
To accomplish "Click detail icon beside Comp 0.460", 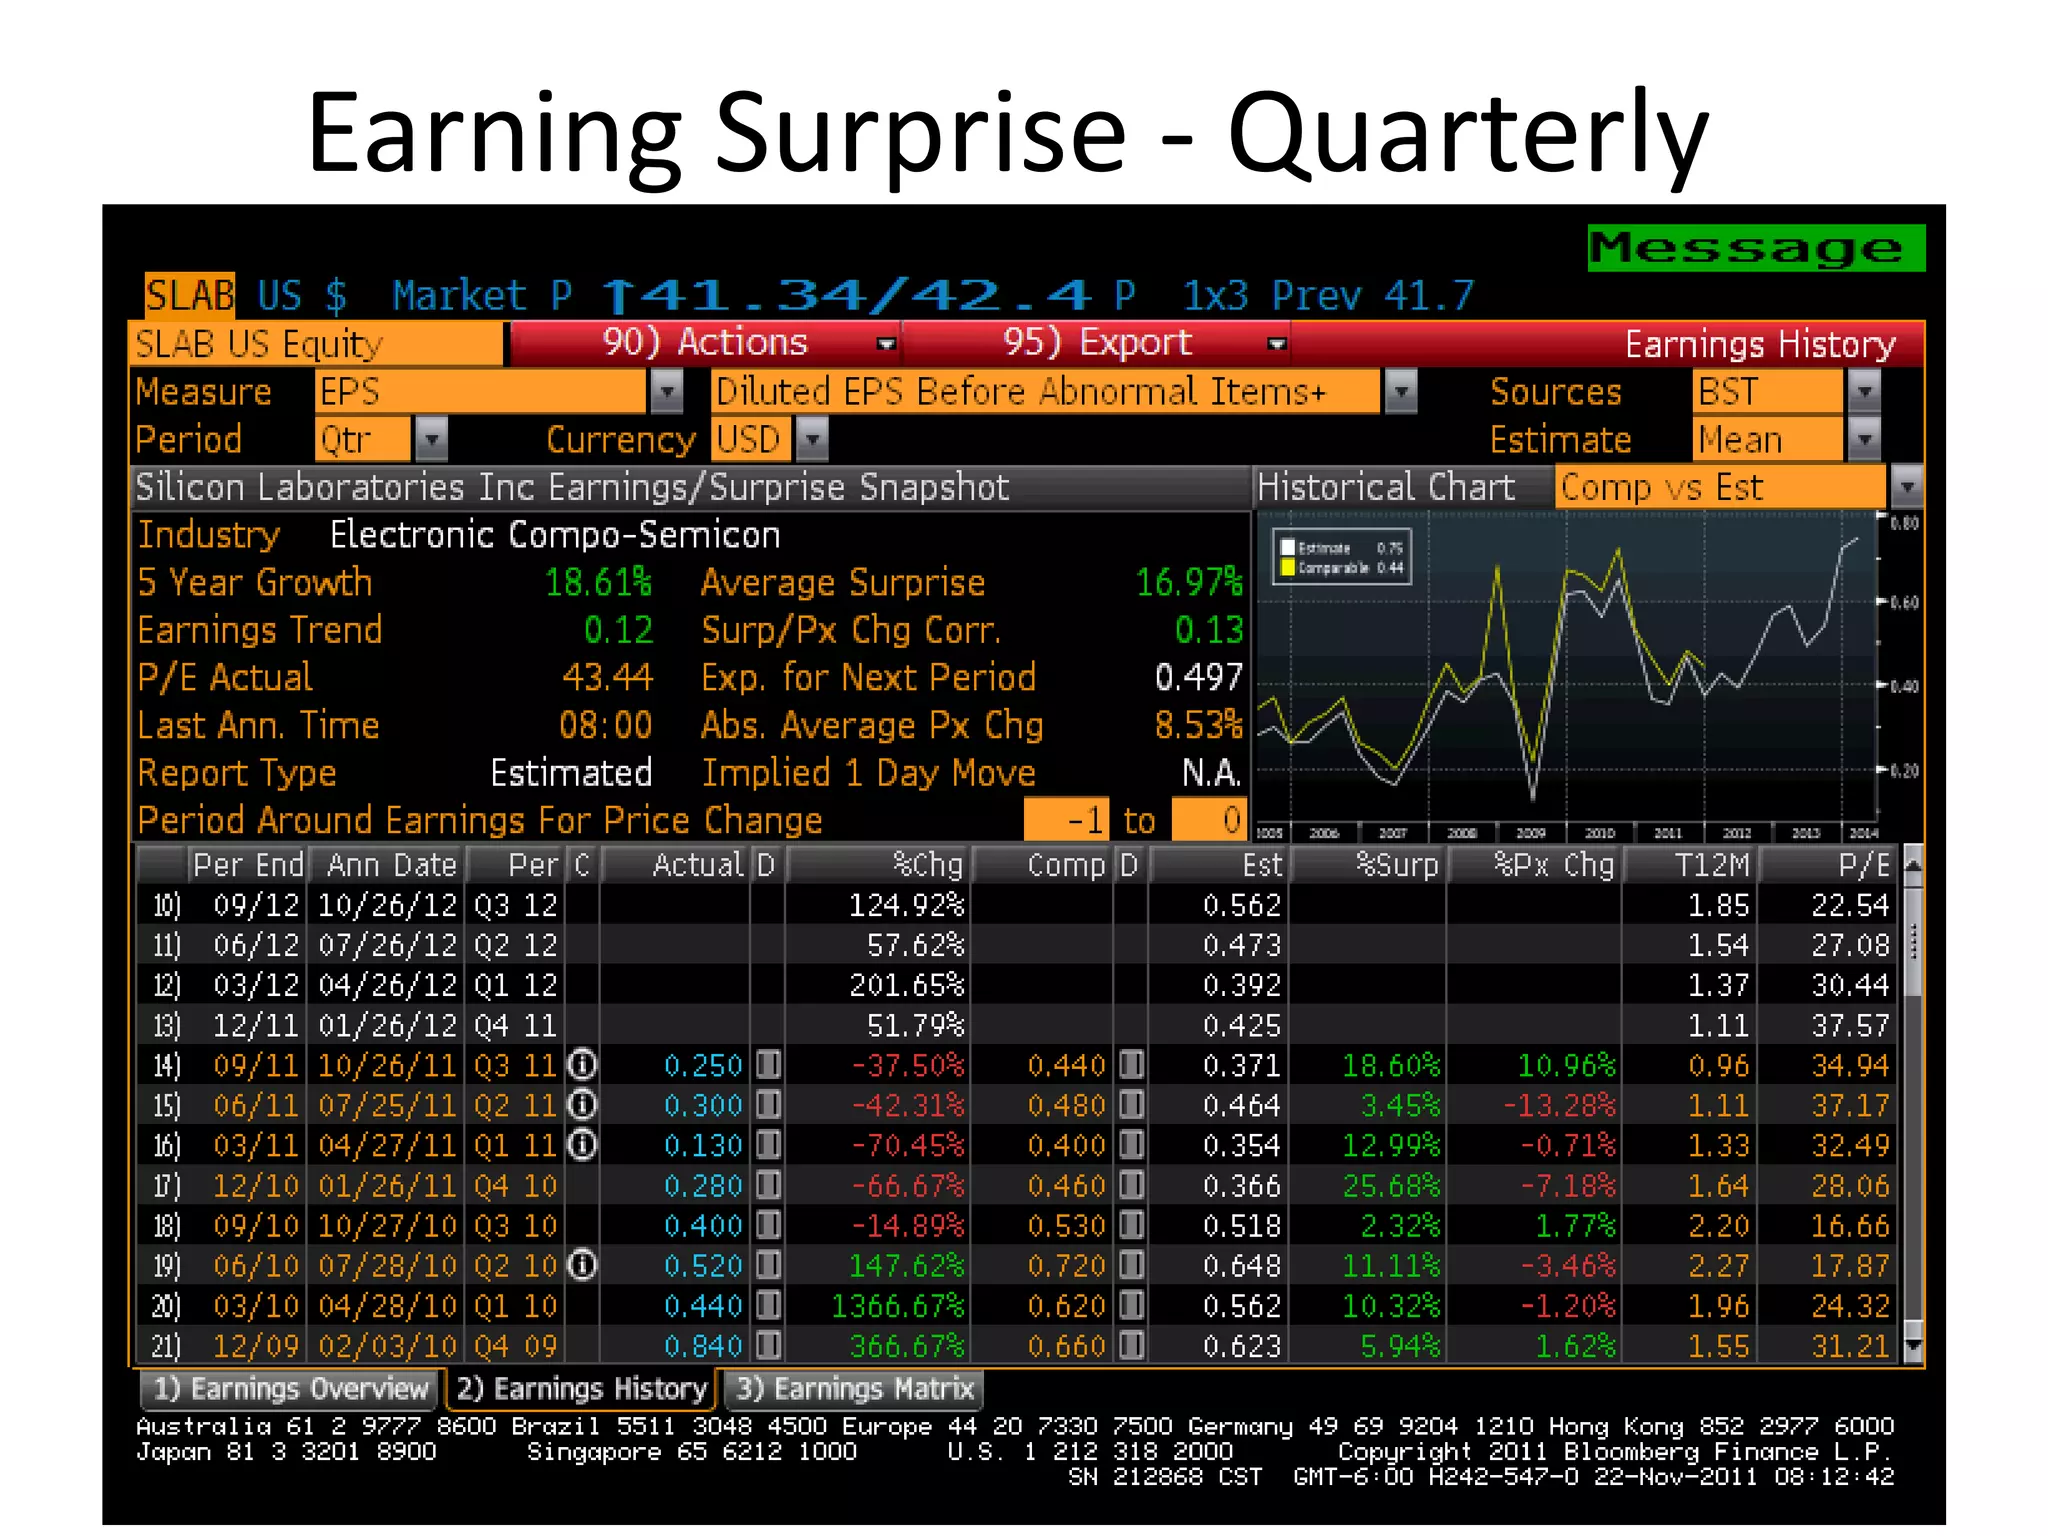I will pyautogui.click(x=1131, y=1185).
